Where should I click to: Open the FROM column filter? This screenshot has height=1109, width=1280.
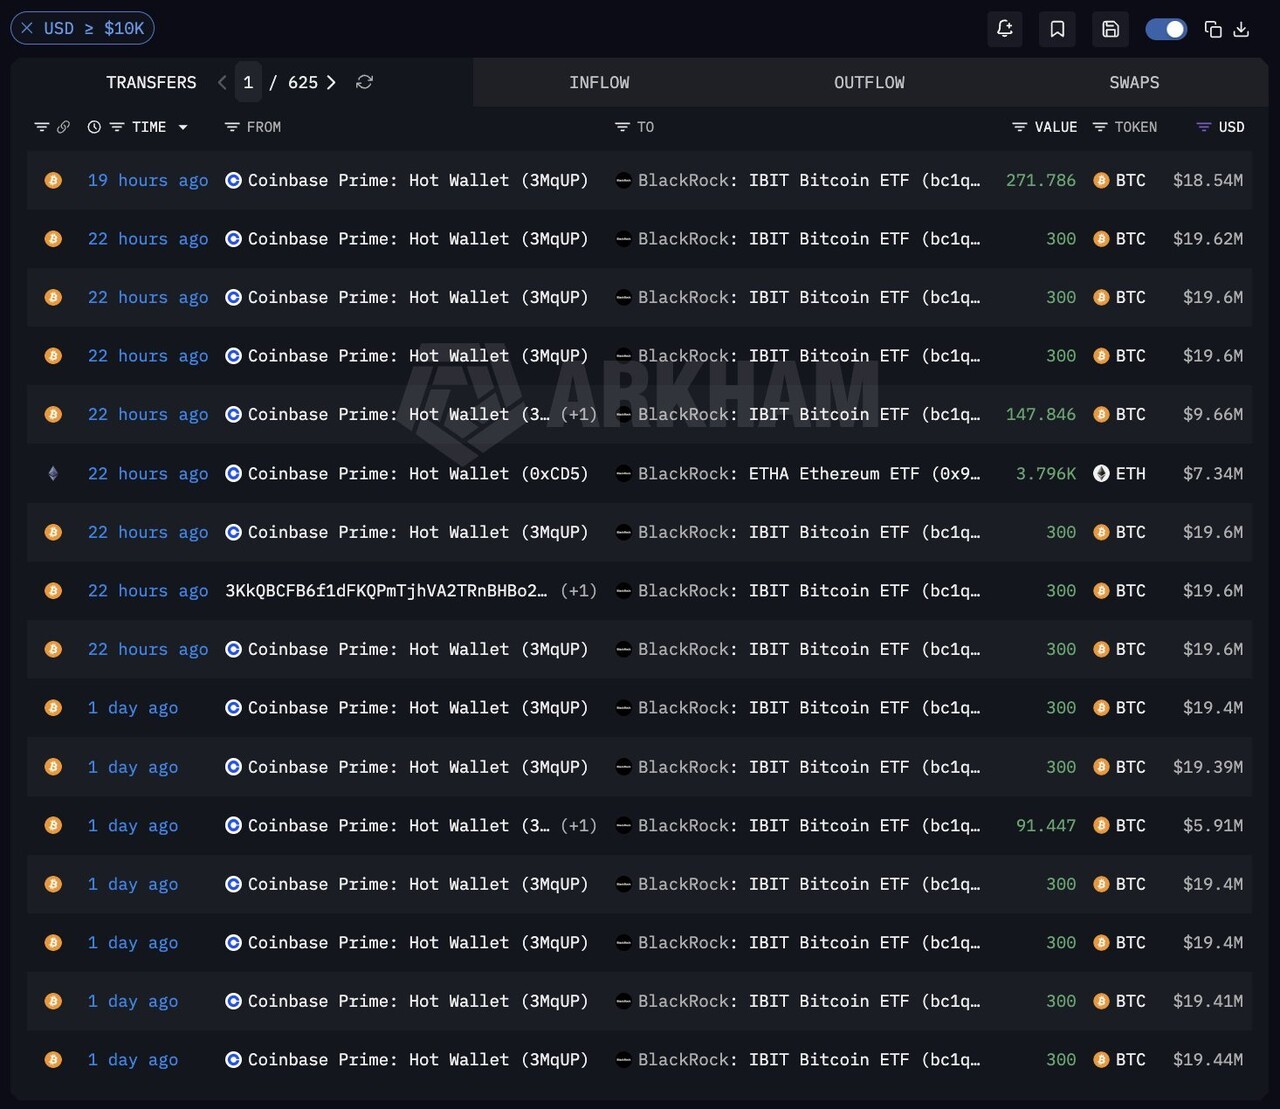click(x=232, y=127)
